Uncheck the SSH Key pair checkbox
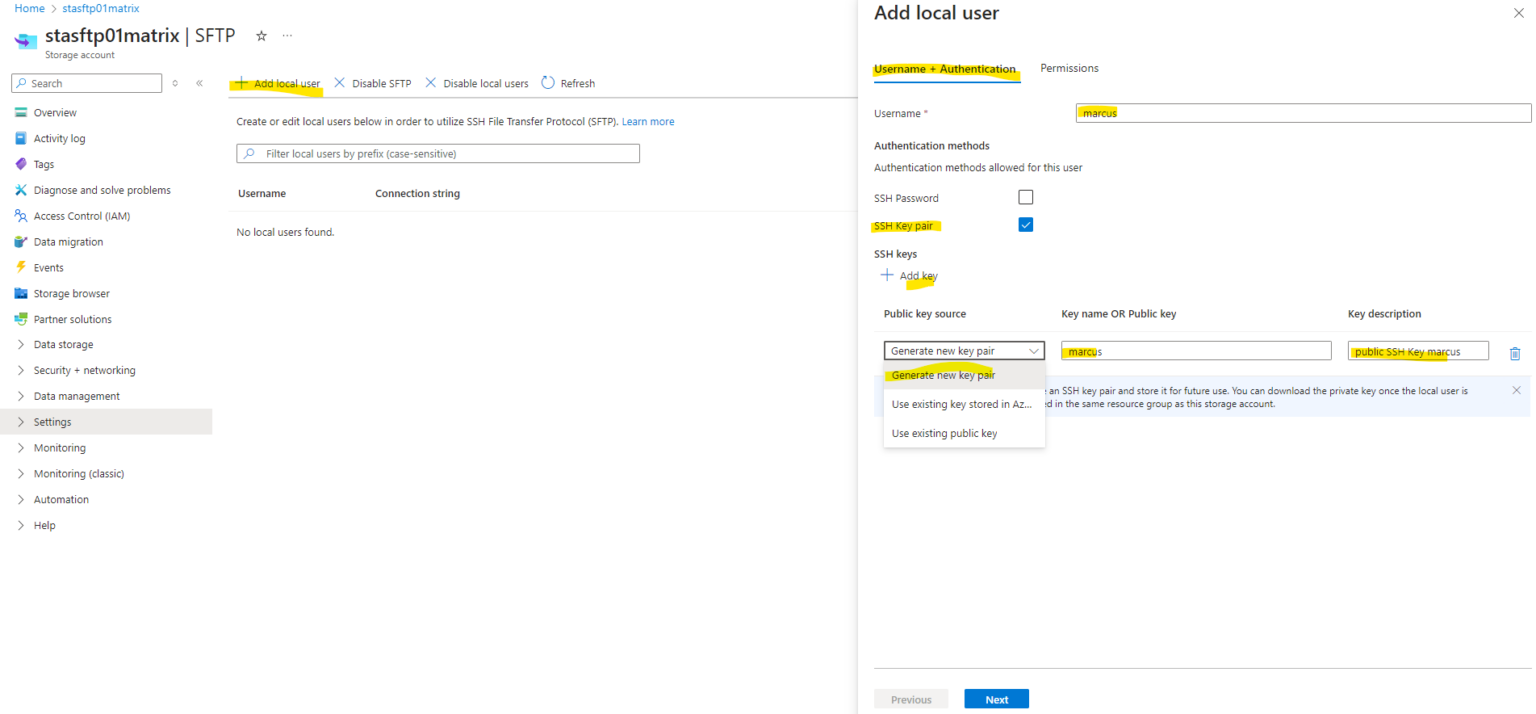The width and height of the screenshot is (1536, 714). click(1025, 225)
